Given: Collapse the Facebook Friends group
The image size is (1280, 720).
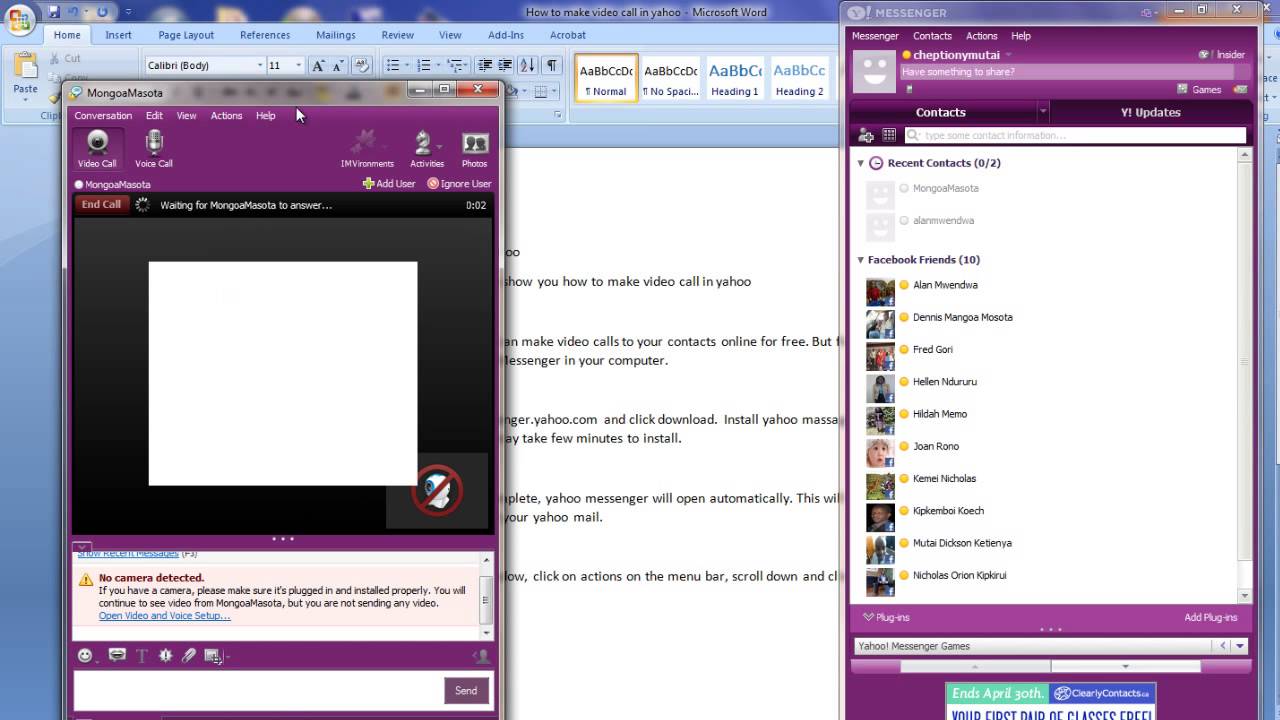Looking at the screenshot, I should (x=861, y=260).
